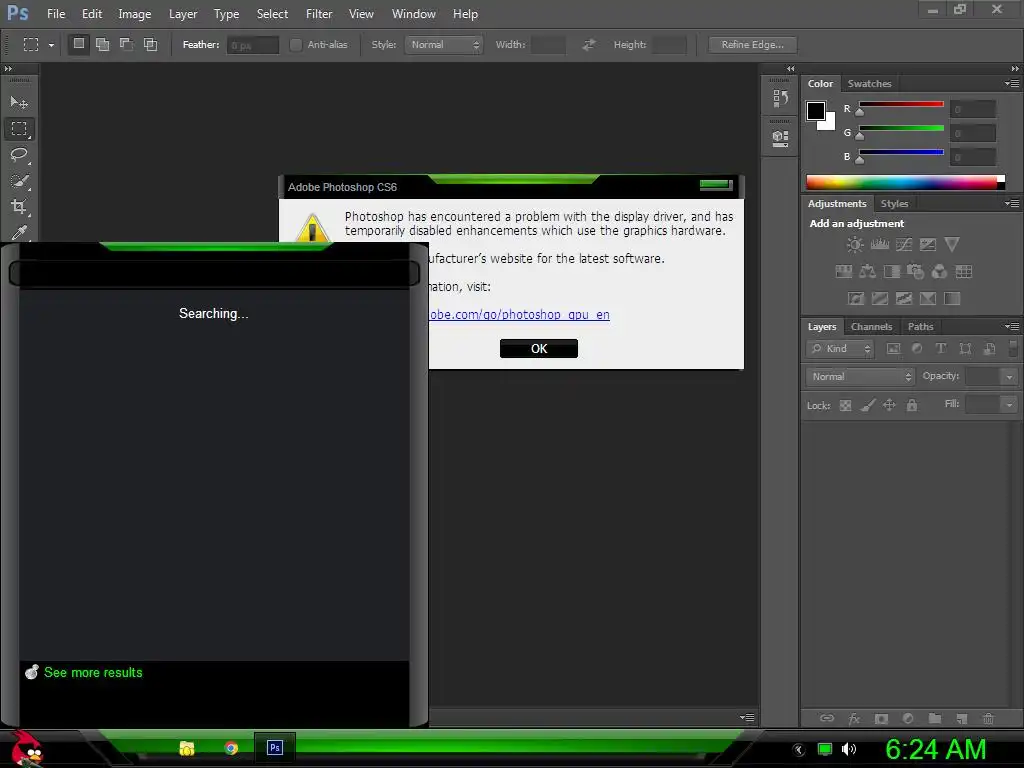
Task: Add a Color Lookup adjustment
Action: click(x=964, y=272)
